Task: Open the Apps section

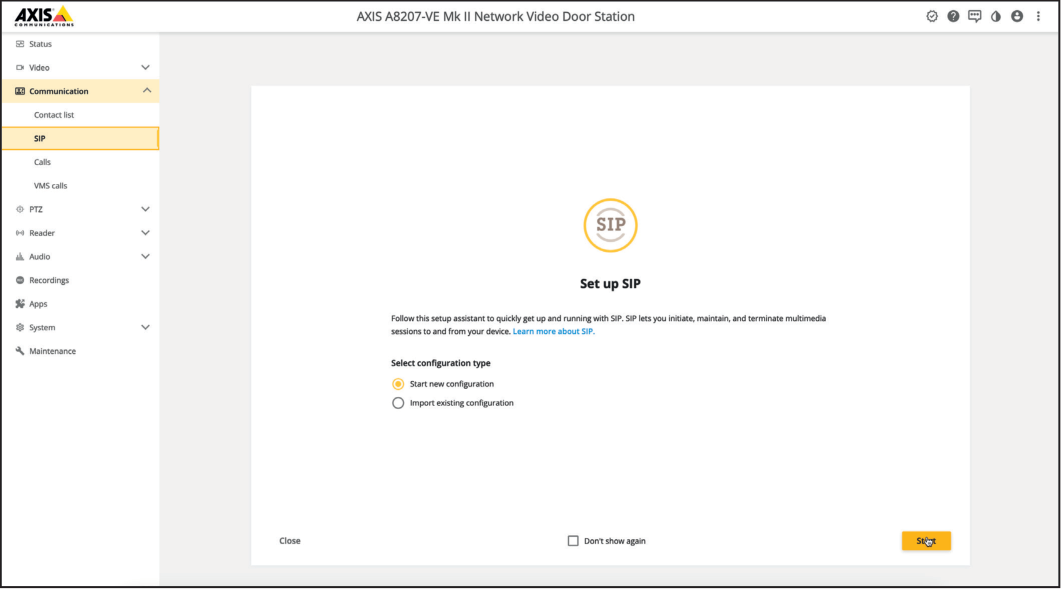Action: (38, 303)
